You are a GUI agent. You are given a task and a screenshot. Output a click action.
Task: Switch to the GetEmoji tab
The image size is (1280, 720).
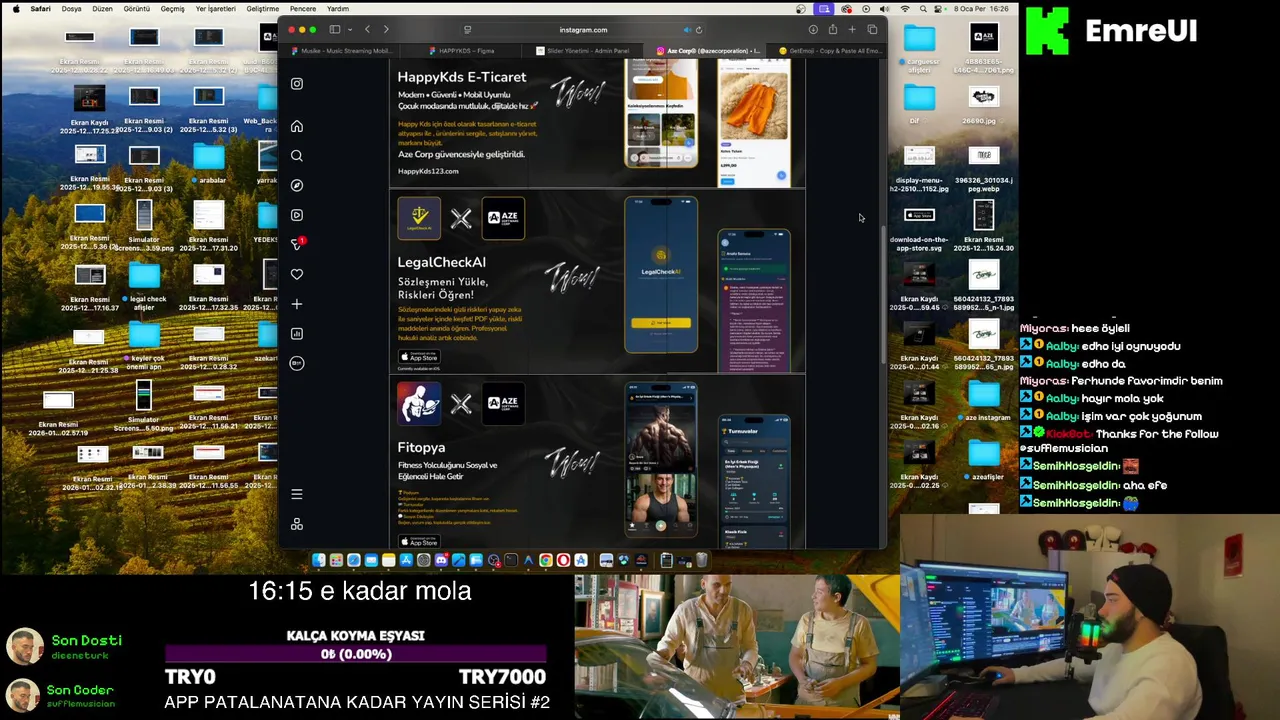pos(828,51)
